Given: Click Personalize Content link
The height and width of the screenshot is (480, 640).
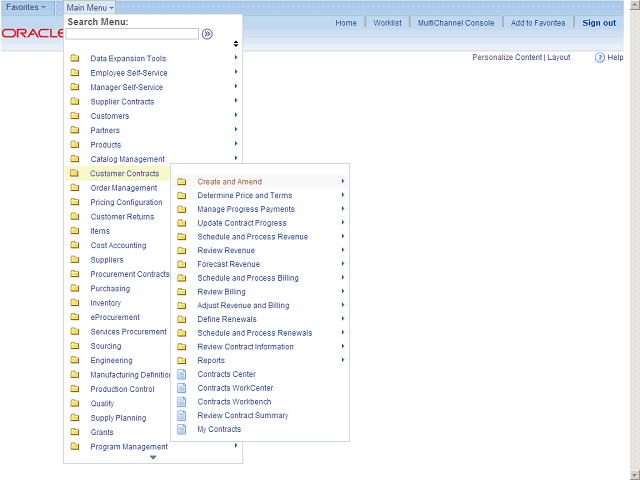Looking at the screenshot, I should 507,58.
